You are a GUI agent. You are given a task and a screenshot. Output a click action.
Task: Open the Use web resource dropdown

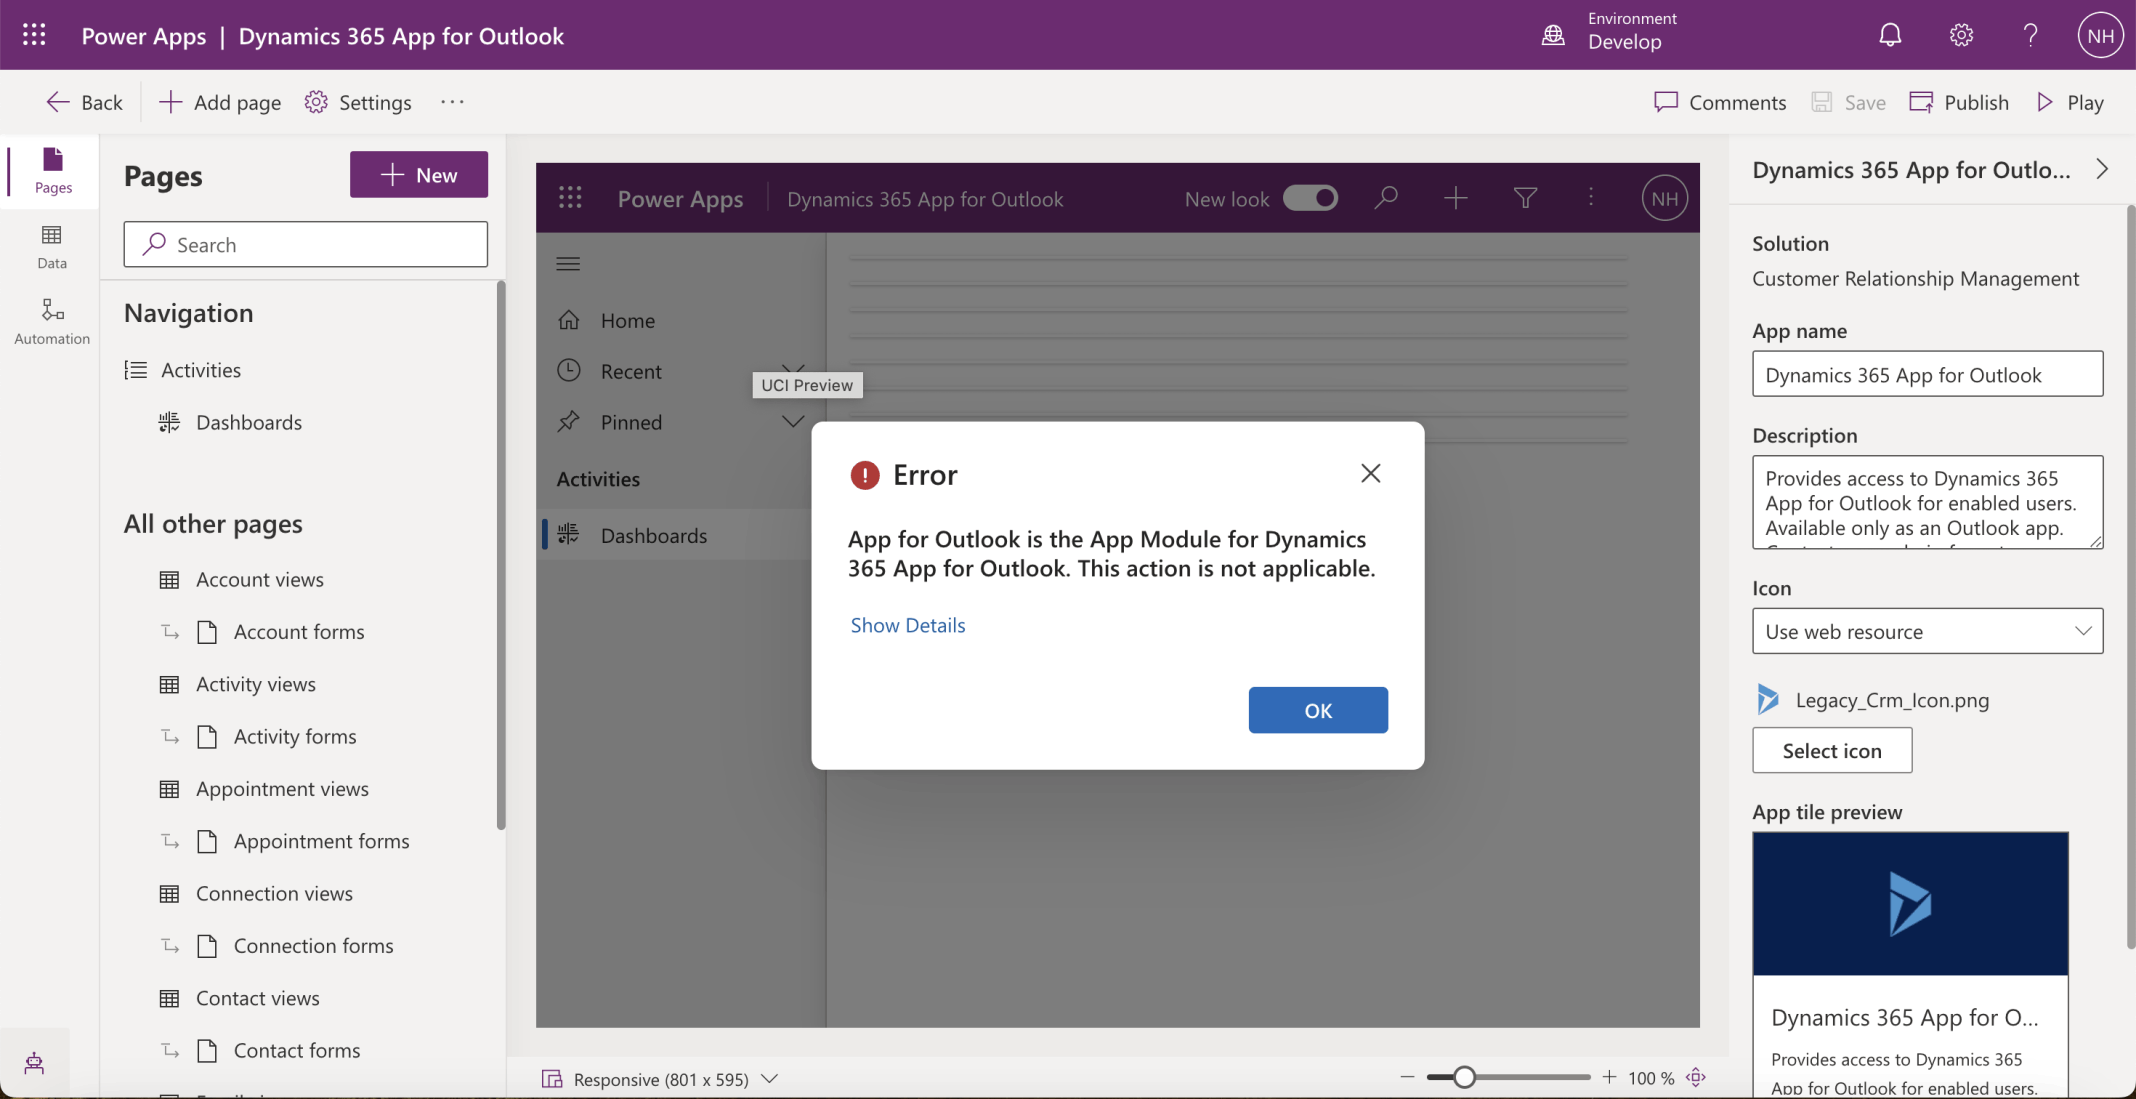[x=1926, y=631]
